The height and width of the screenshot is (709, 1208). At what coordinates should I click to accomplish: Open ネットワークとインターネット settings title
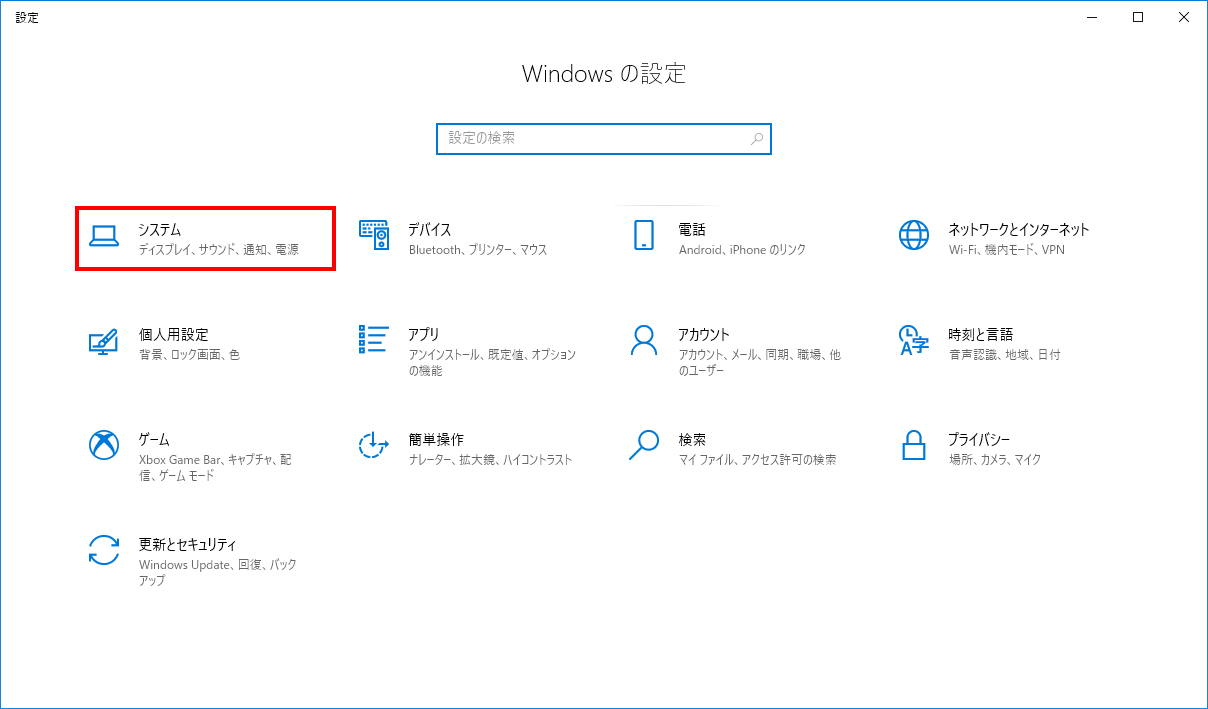[x=1019, y=229]
